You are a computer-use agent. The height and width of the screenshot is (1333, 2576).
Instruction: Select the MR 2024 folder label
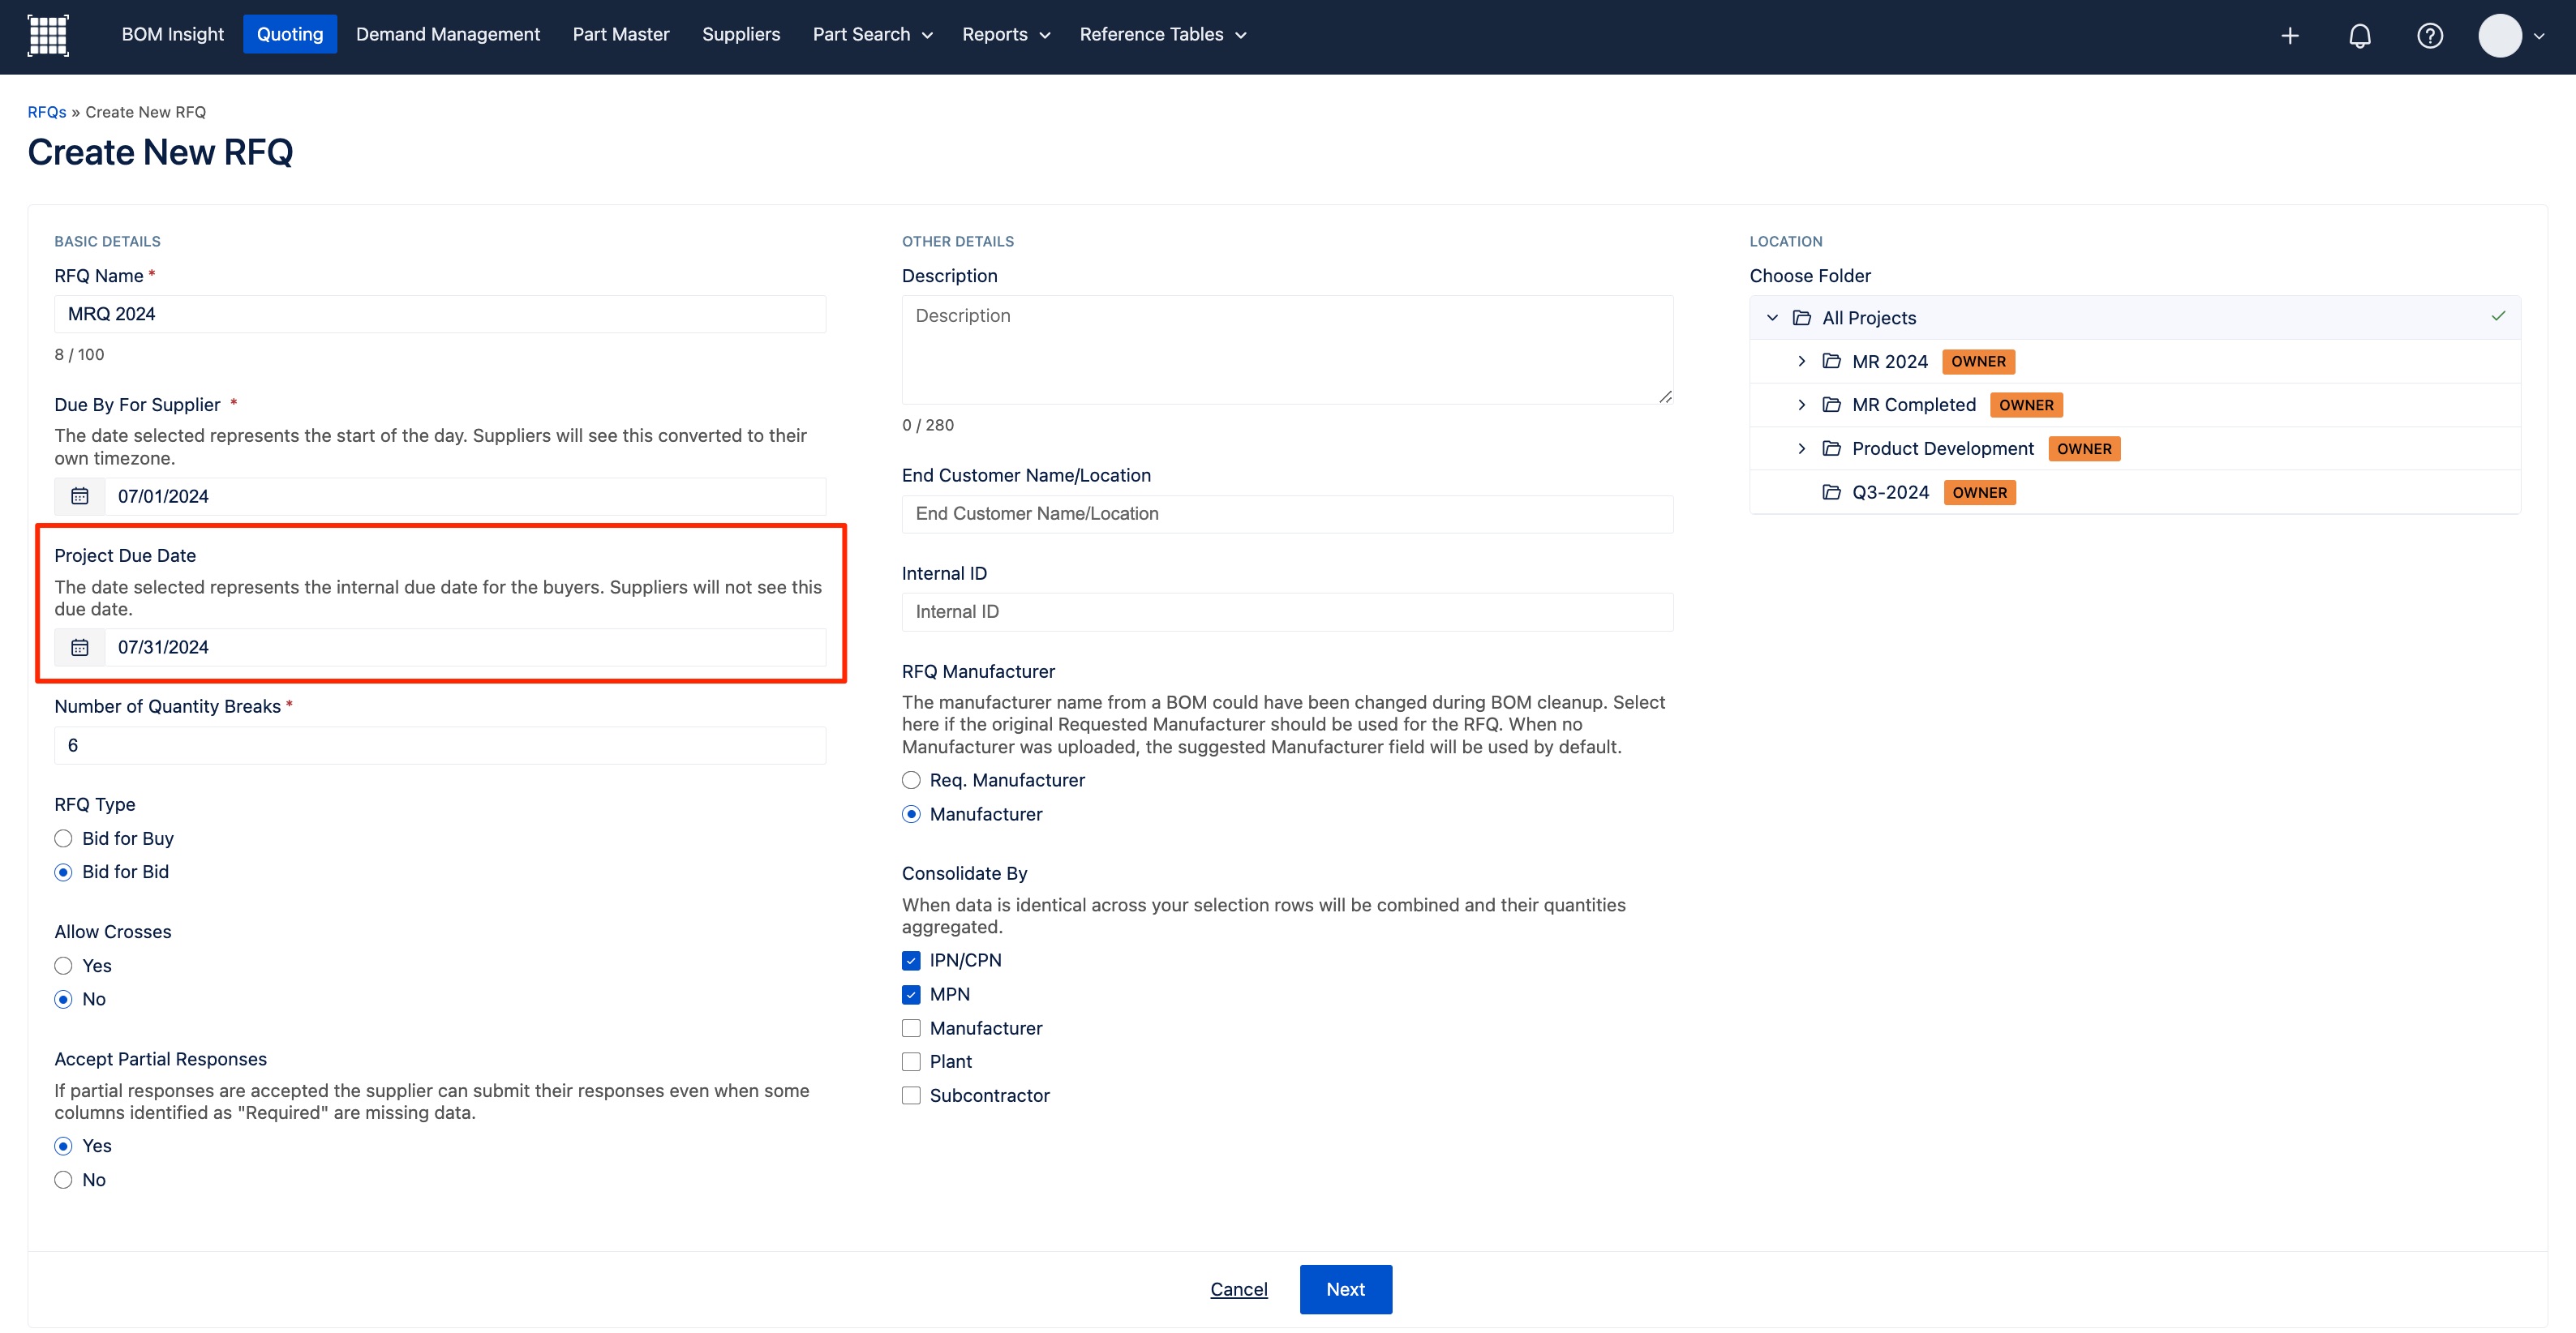tap(1890, 361)
